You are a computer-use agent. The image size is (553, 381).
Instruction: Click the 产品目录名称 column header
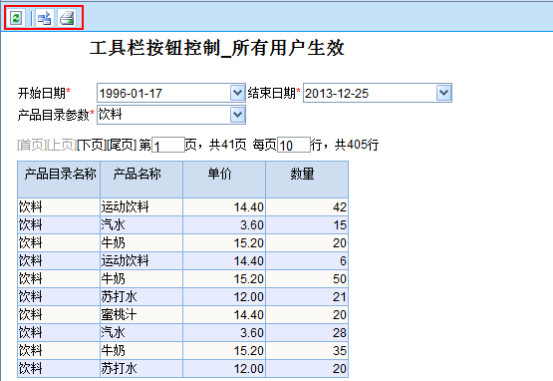[x=59, y=179]
